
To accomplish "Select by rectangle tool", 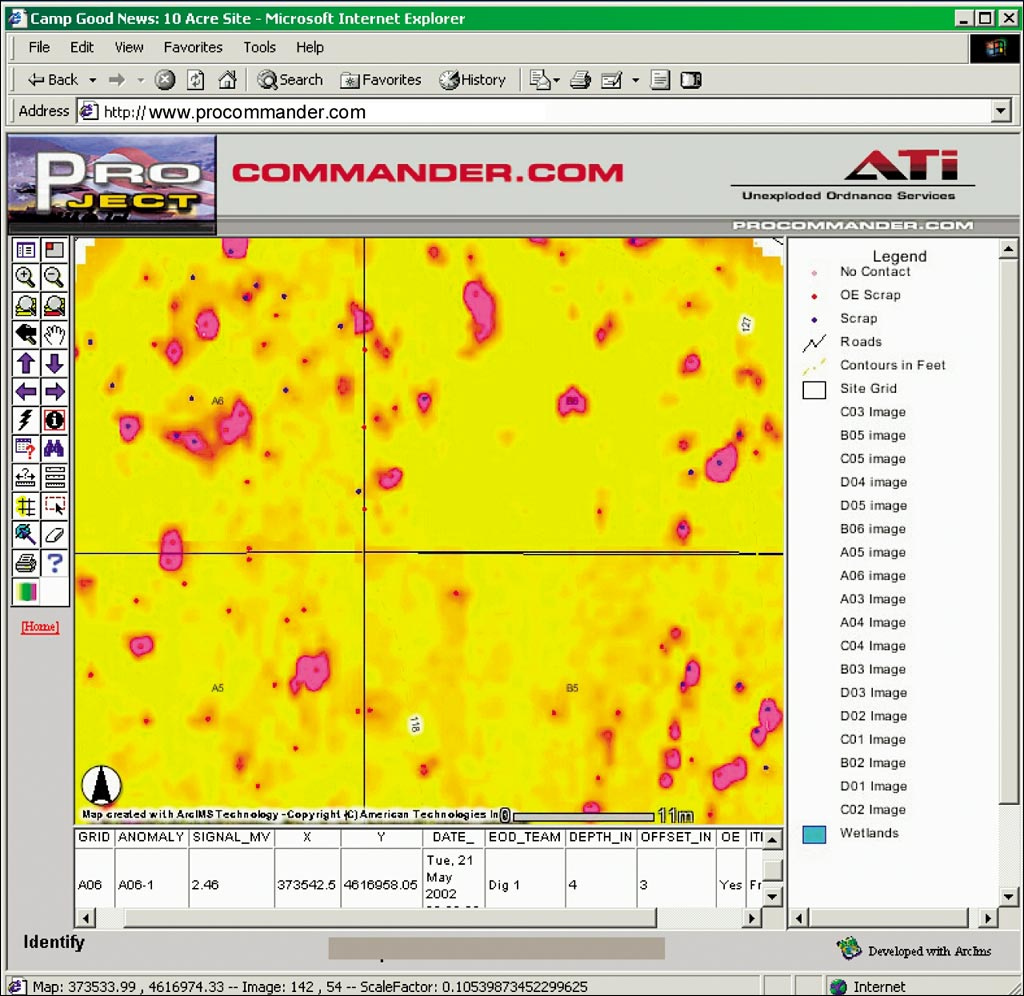I will pos(54,506).
